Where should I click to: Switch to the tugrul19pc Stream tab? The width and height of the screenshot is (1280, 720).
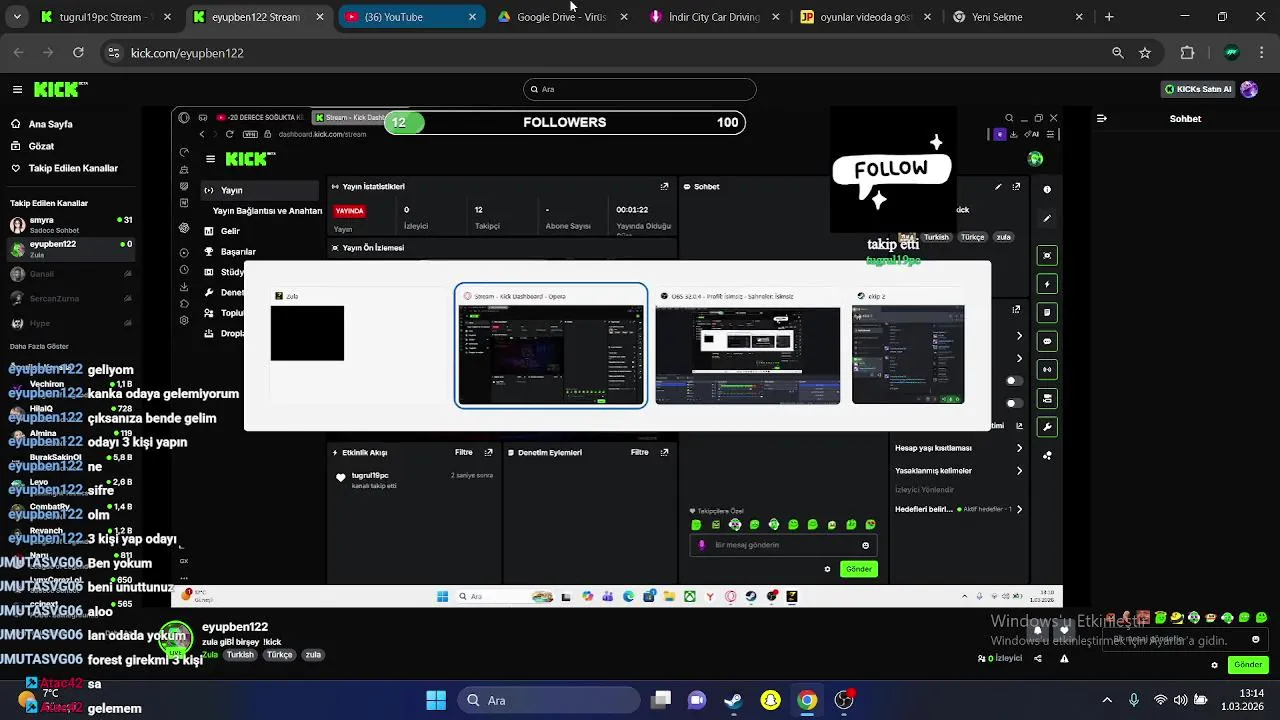105,17
